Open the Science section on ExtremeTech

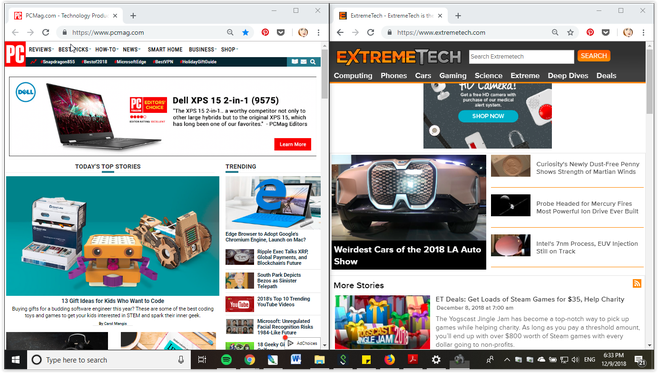[488, 76]
